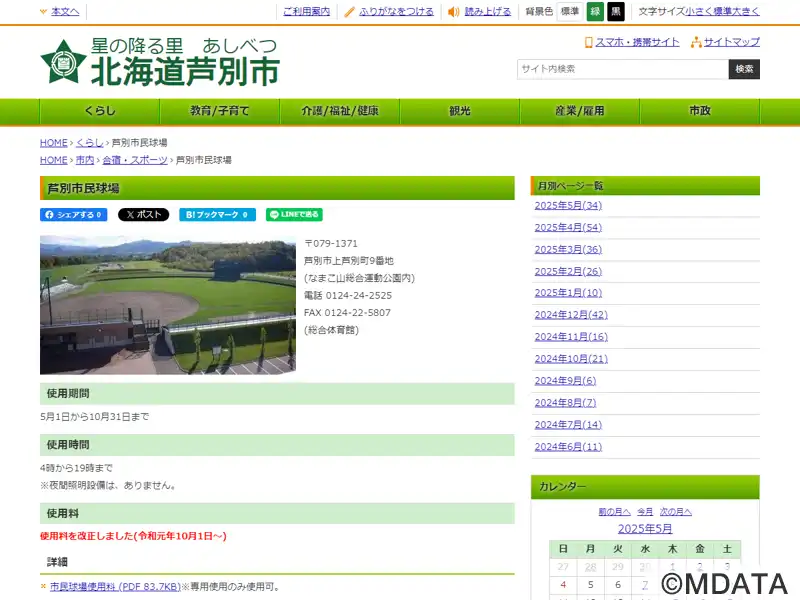Set background color to black 黒
Viewport: 800px width, 600px height.
point(616,11)
